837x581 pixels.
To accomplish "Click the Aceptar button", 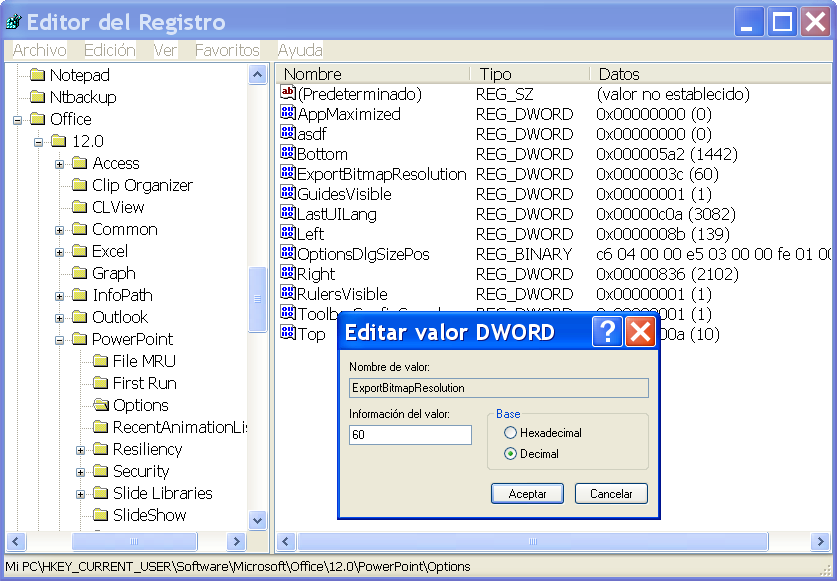I will [527, 493].
